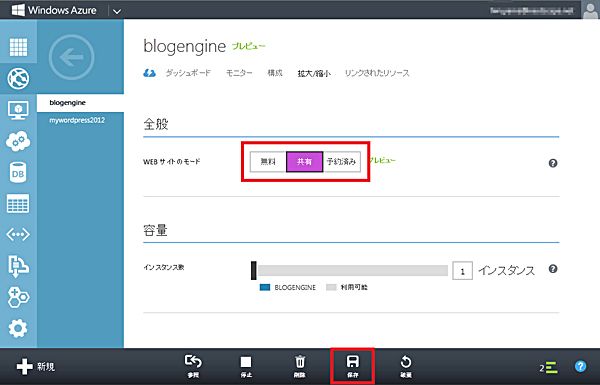Expand the Windows Azure header dropdown chevron
The height and width of the screenshot is (385, 600).
tap(117, 11)
